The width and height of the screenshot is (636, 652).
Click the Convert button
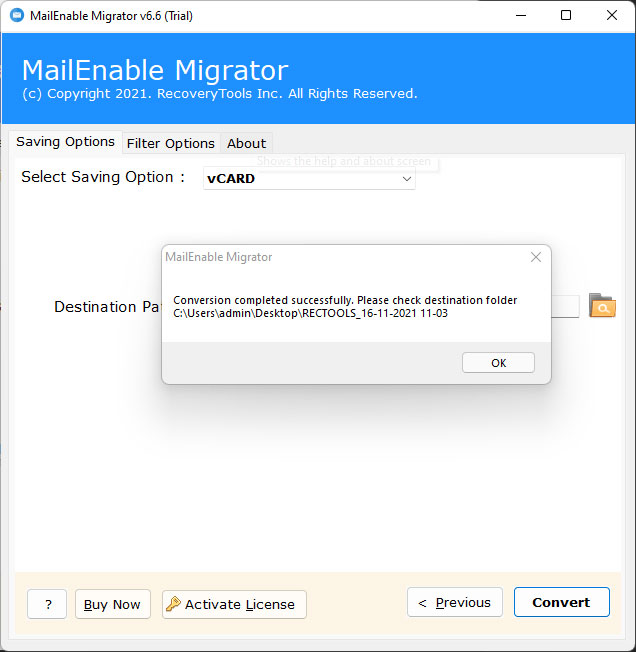(562, 602)
